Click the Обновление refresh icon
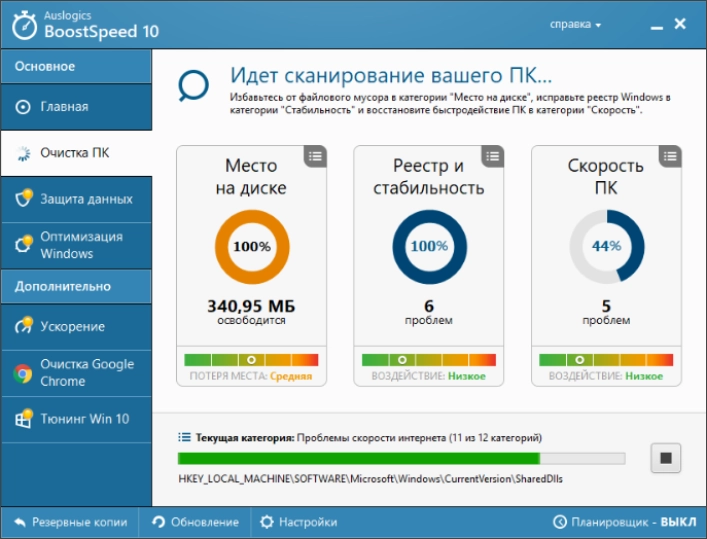707x539 pixels. click(159, 522)
